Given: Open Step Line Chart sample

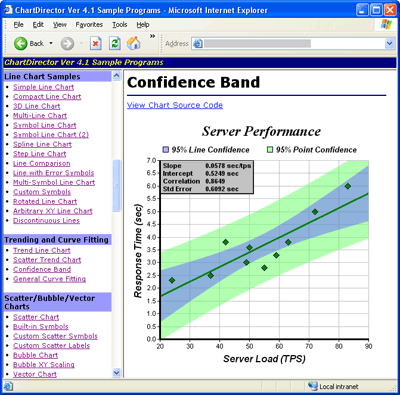Looking at the screenshot, I should pyautogui.click(x=40, y=154).
